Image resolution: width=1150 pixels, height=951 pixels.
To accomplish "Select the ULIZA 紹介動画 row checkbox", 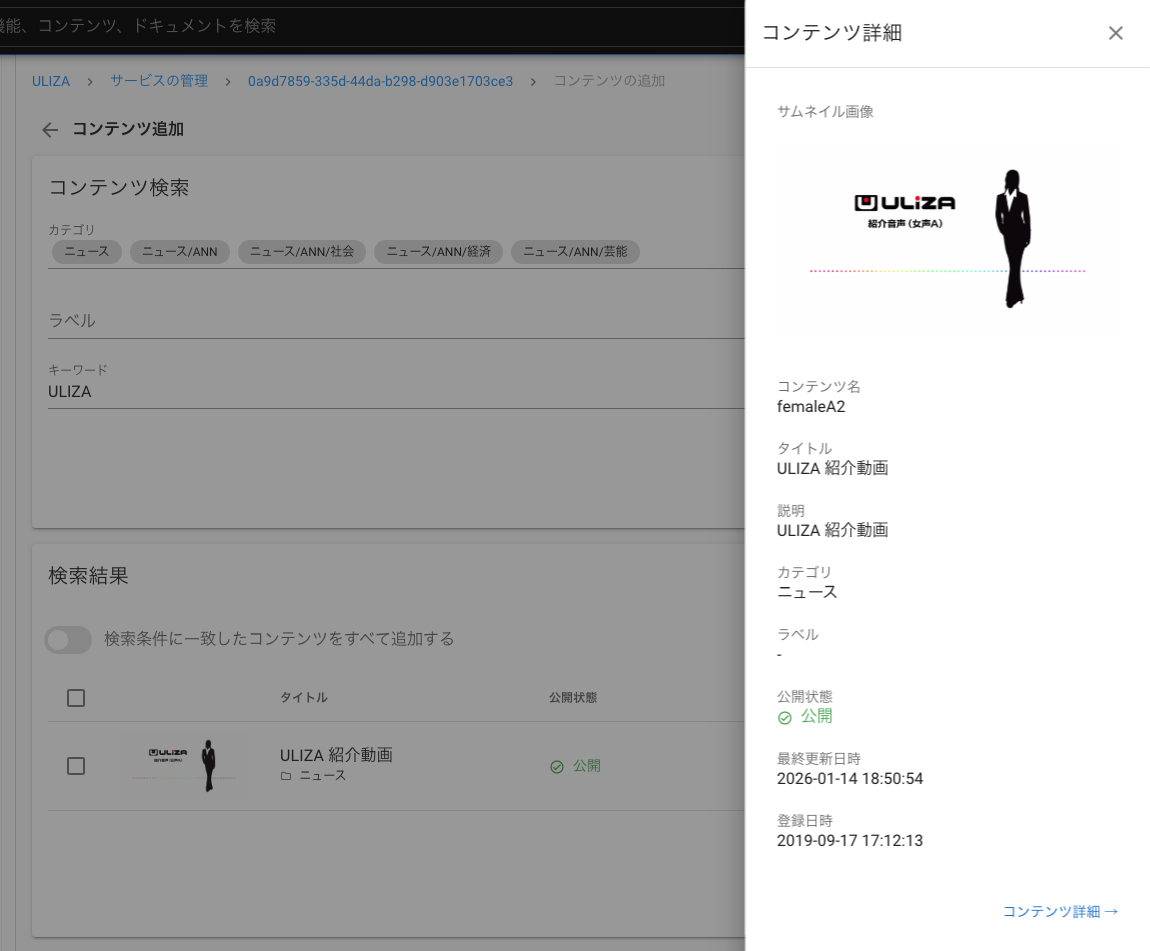I will click(x=76, y=766).
